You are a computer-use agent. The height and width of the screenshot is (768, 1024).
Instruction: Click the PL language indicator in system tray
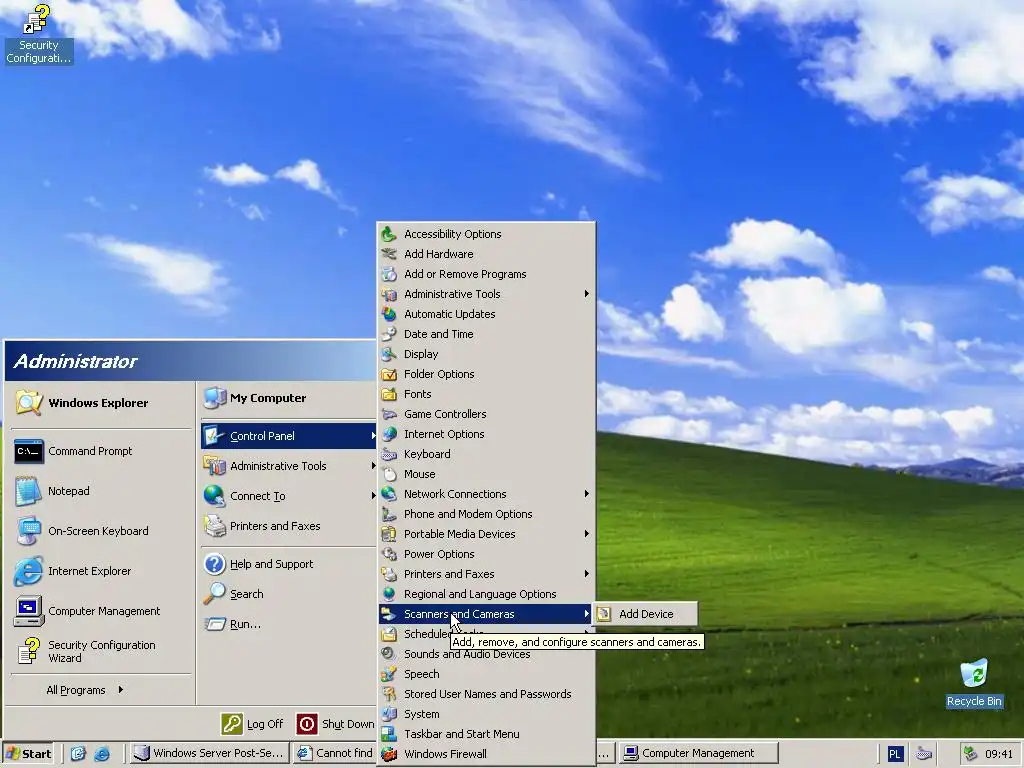894,754
